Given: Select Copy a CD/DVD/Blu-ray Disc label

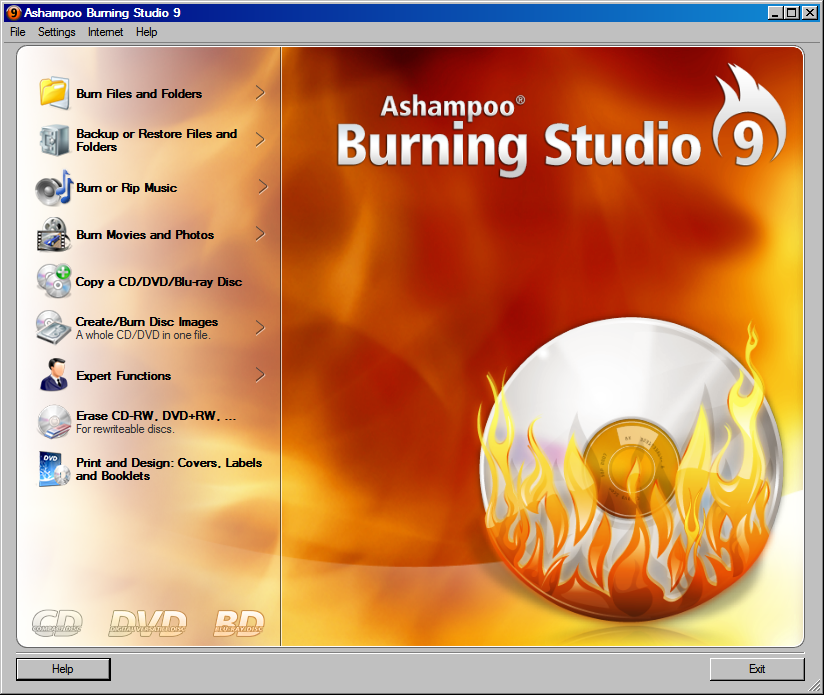Looking at the screenshot, I should coord(159,282).
